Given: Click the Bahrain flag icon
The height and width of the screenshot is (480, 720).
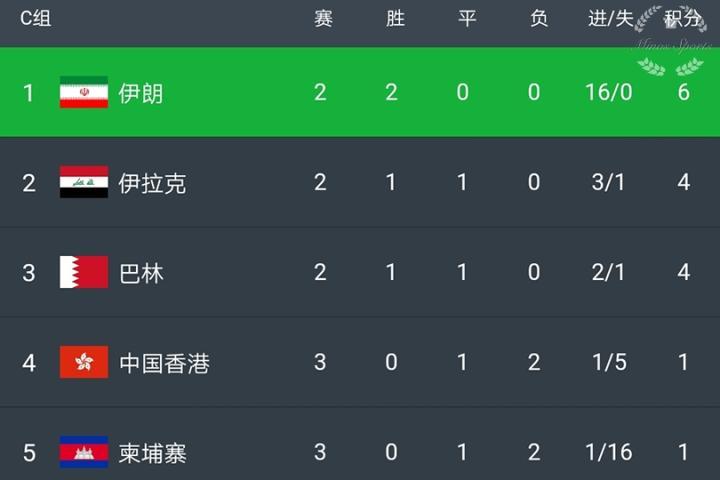Looking at the screenshot, I should coord(84,272).
